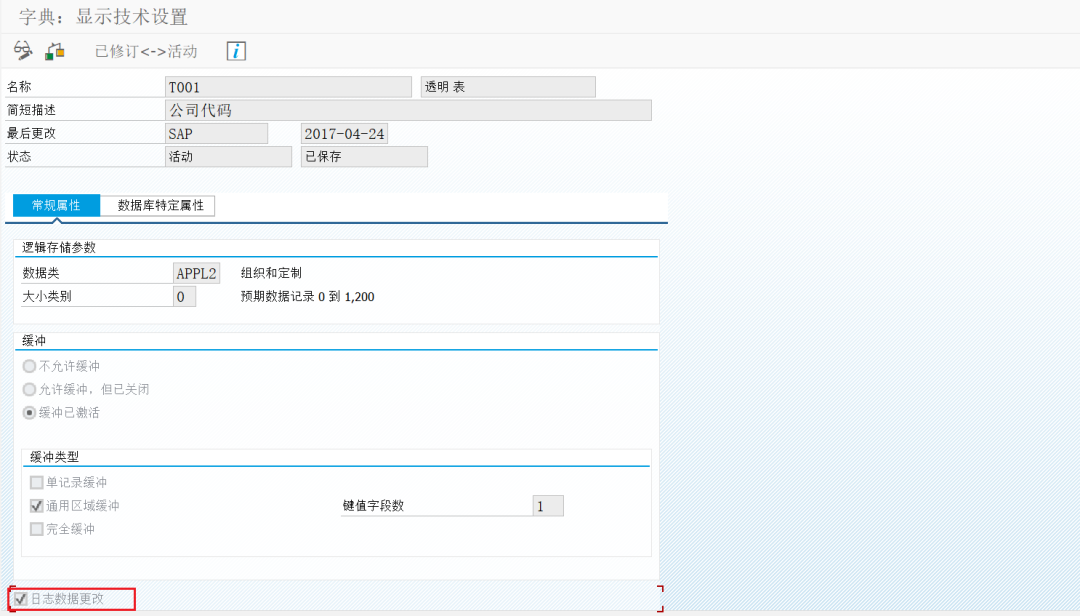
Task: Click the 名称 field containing T001
Action: click(289, 87)
